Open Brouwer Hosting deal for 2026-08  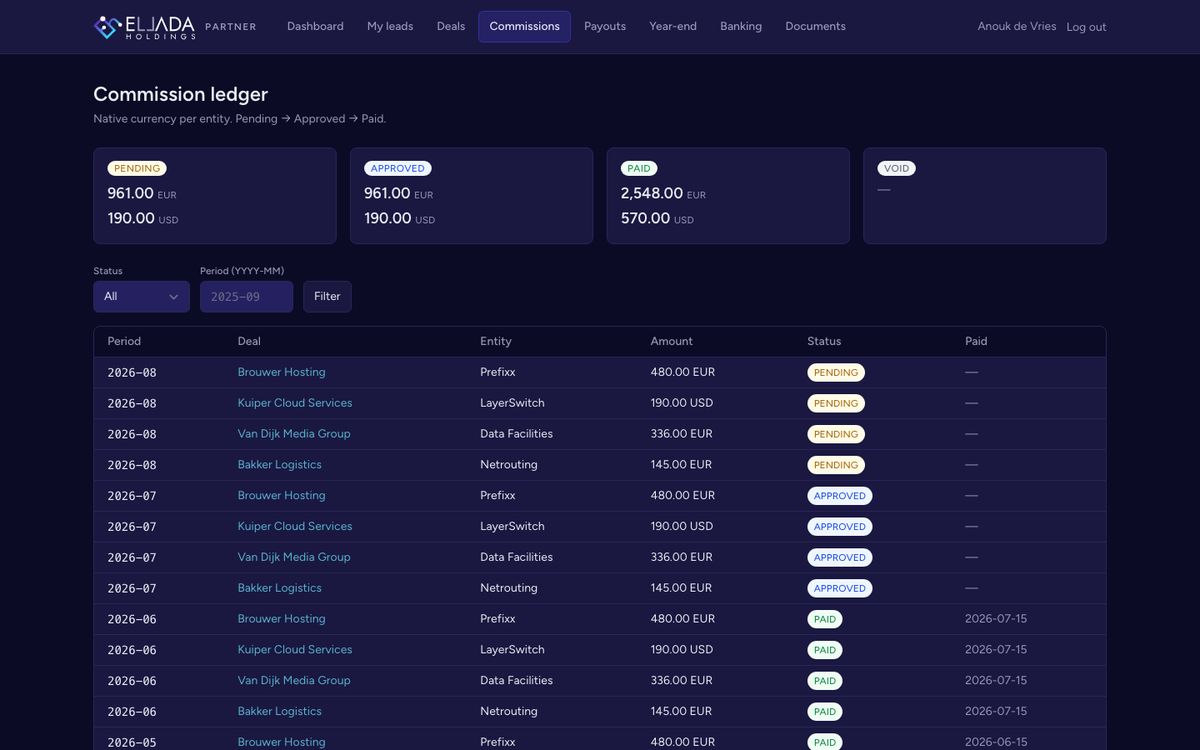(x=281, y=372)
